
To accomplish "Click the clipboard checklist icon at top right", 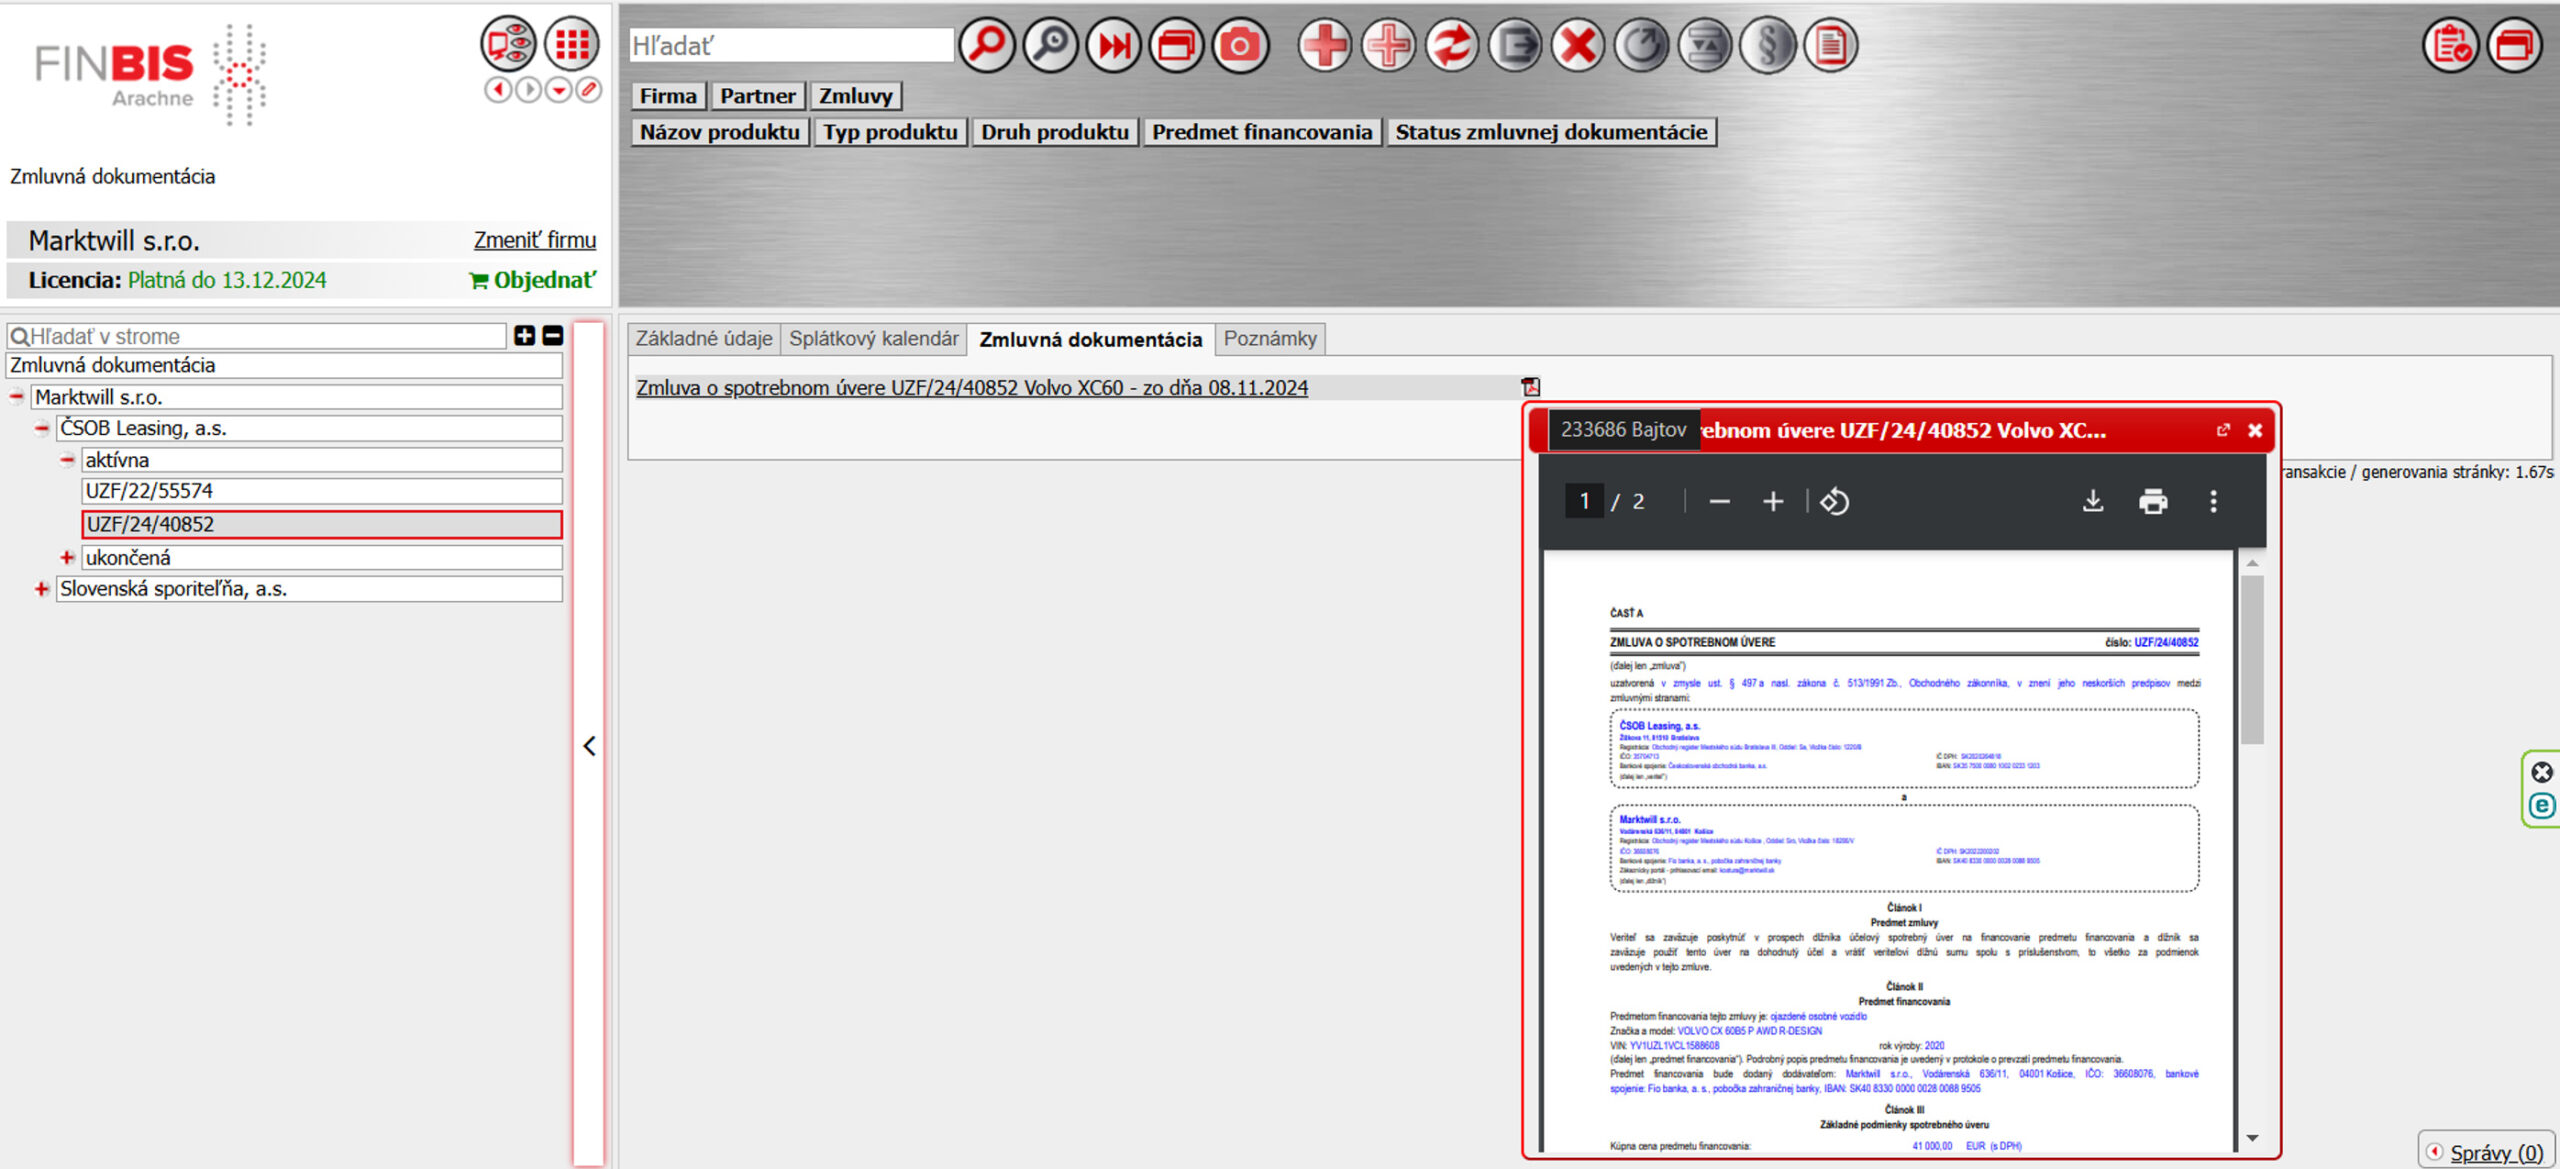I will [x=2451, y=45].
